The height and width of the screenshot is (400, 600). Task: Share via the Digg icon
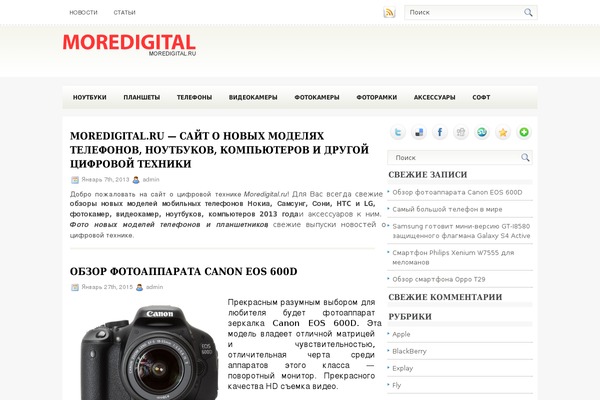[461, 132]
